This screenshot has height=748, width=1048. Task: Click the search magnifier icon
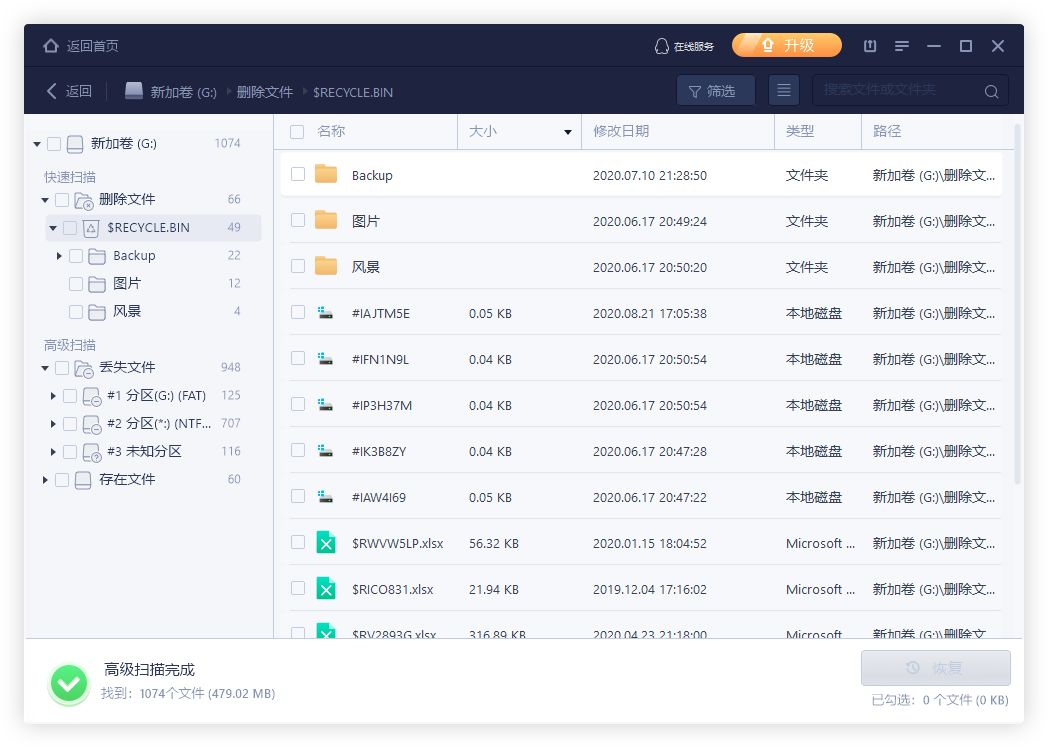click(991, 91)
